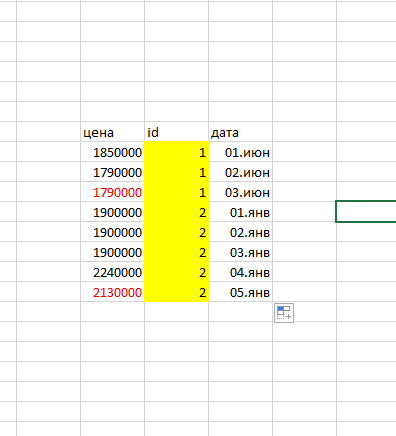
Task: Select the header cell 'цена'
Action: 112,132
